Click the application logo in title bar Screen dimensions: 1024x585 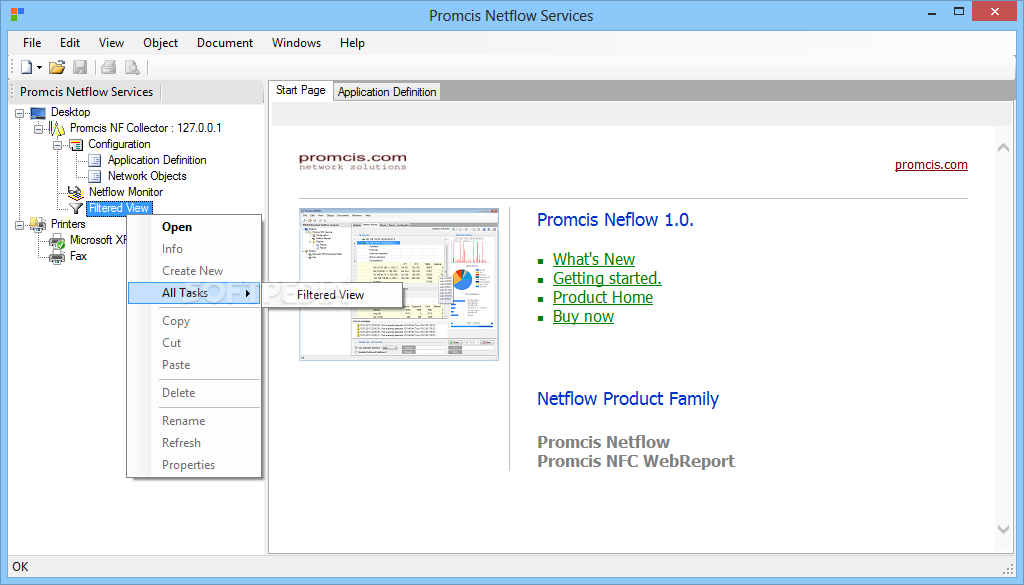tap(18, 14)
